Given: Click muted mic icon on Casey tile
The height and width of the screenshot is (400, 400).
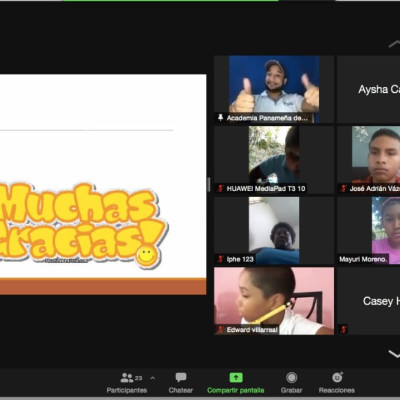Looking at the screenshot, I should (343, 330).
